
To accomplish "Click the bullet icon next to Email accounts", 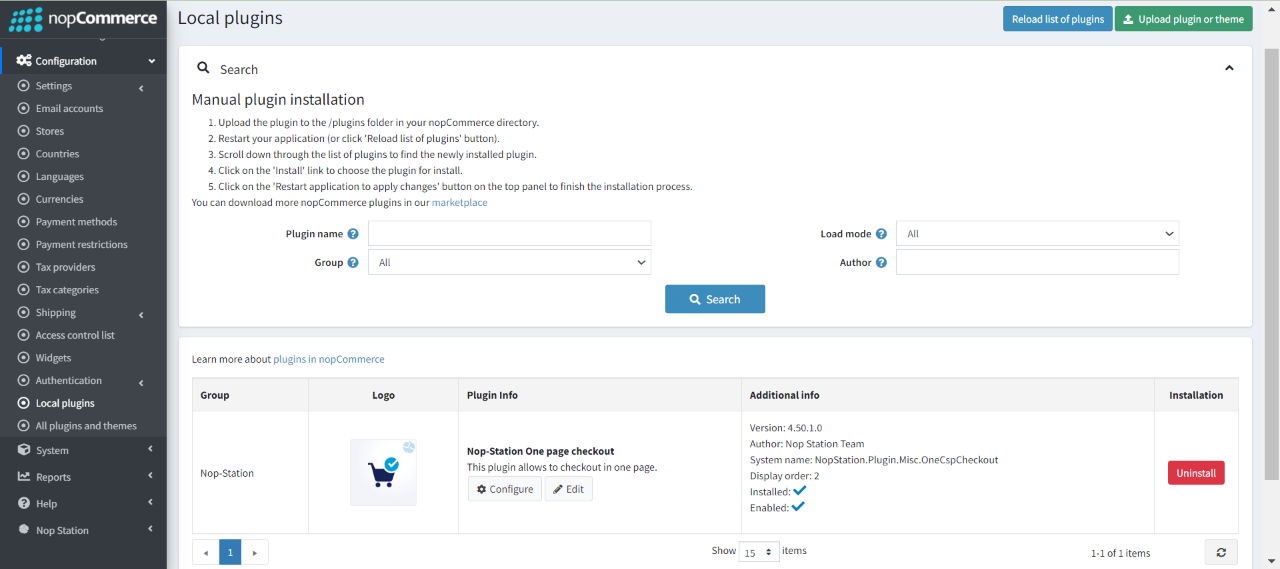I will (24, 108).
